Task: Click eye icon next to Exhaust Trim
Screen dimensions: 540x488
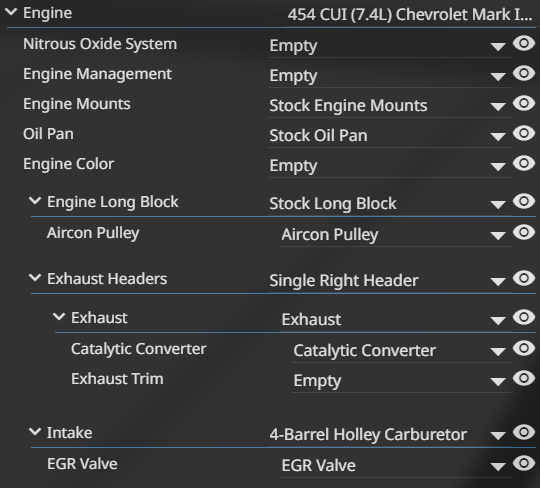Action: point(524,378)
